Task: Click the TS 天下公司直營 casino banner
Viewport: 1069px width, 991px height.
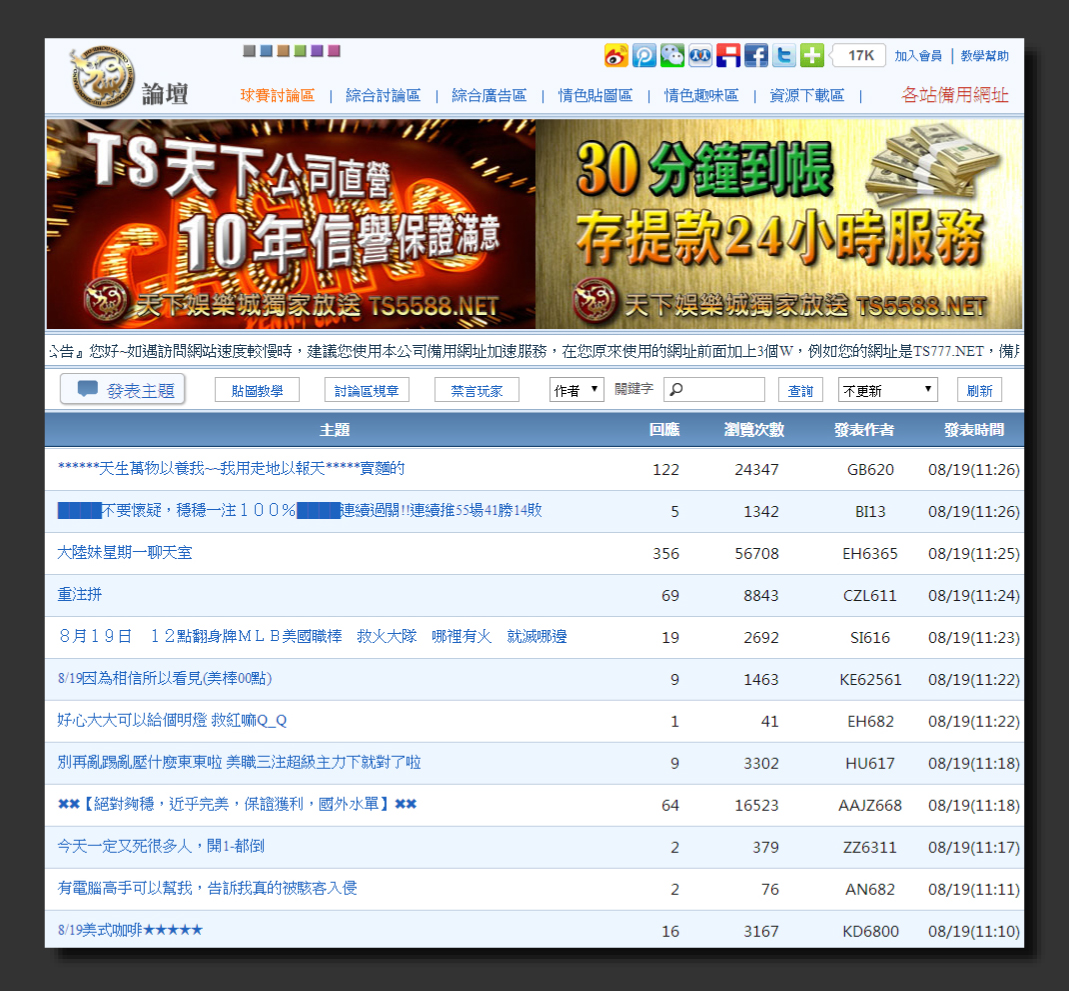Action: click(291, 224)
